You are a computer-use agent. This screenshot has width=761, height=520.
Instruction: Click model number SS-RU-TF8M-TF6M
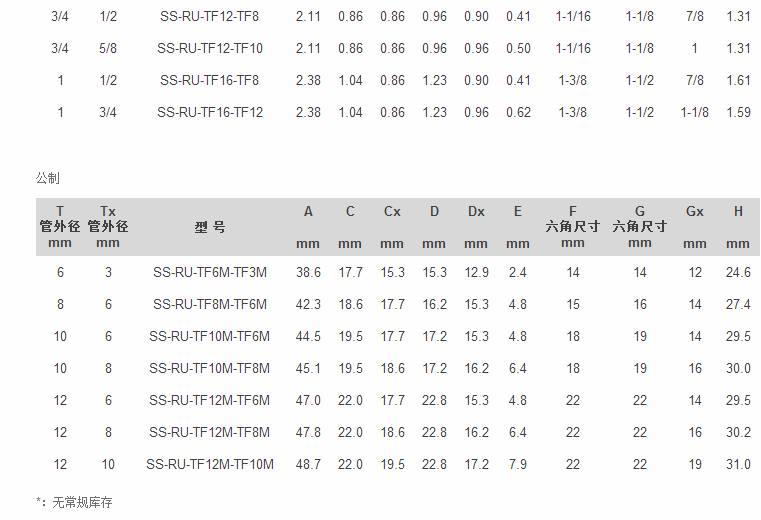pos(210,304)
